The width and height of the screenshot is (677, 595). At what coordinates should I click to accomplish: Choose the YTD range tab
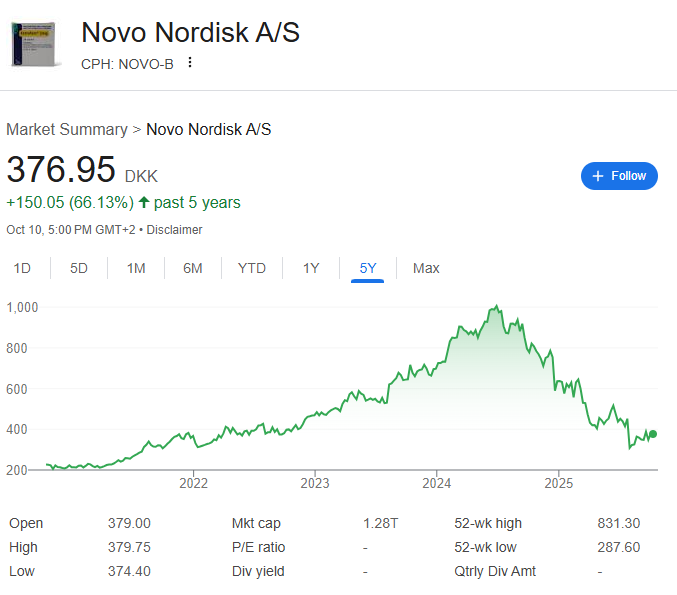[x=252, y=268]
